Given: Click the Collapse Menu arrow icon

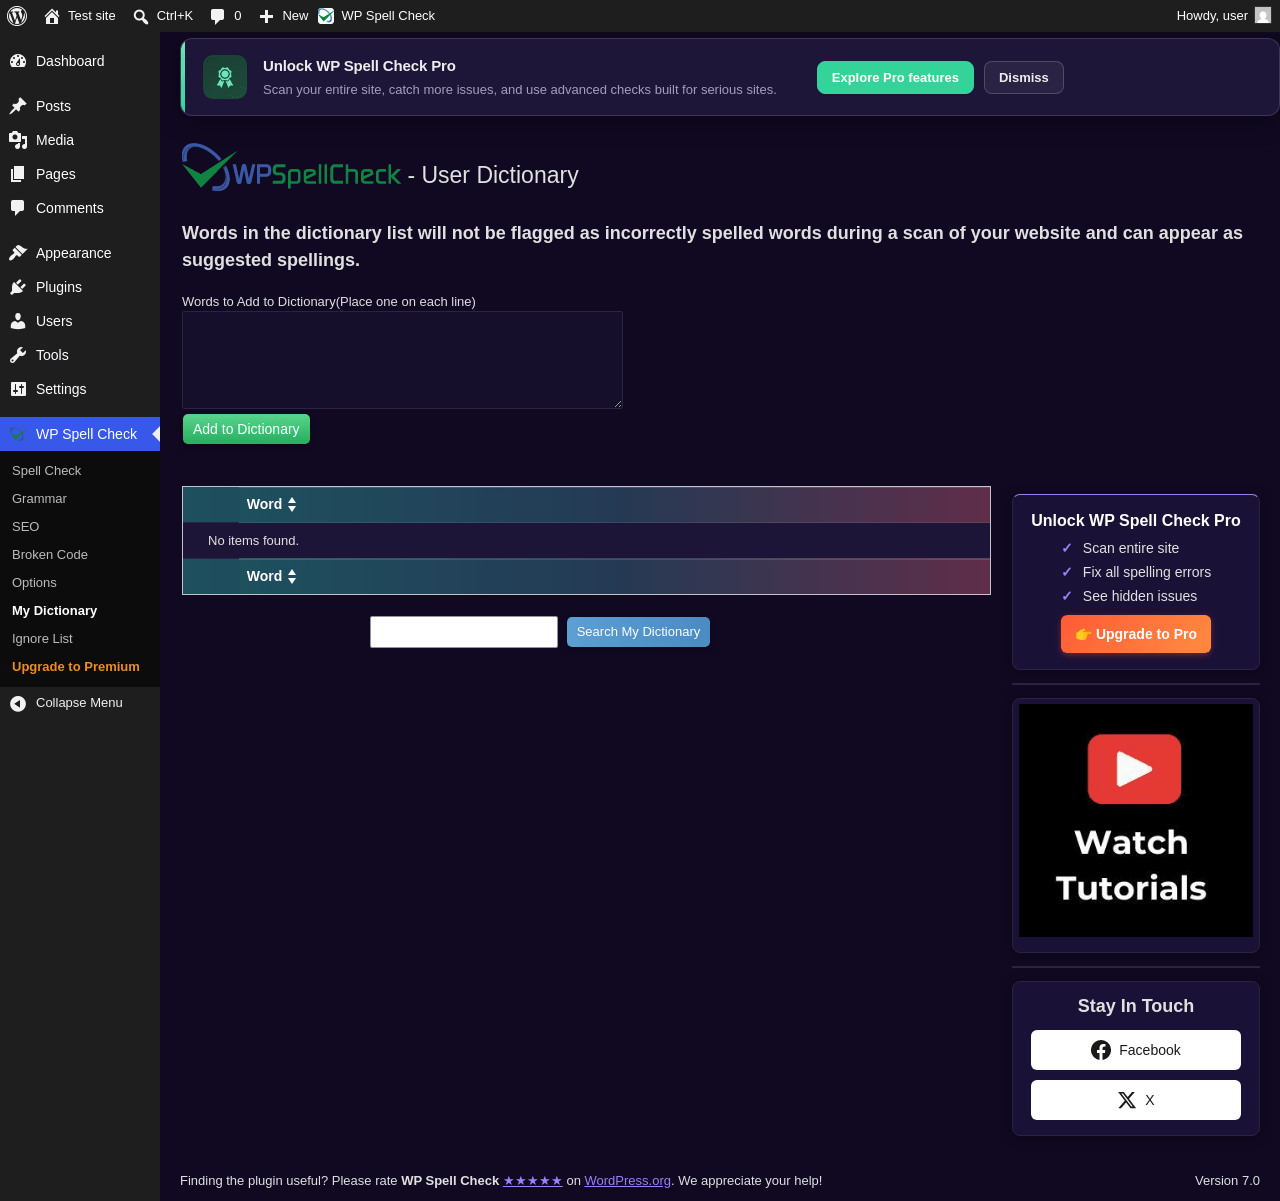Looking at the screenshot, I should coord(18,704).
